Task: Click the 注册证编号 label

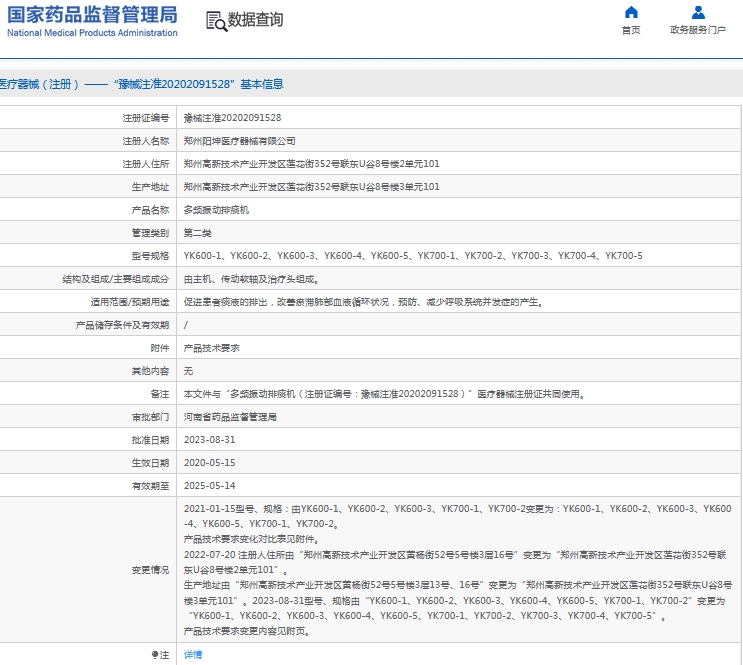Action: point(145,118)
